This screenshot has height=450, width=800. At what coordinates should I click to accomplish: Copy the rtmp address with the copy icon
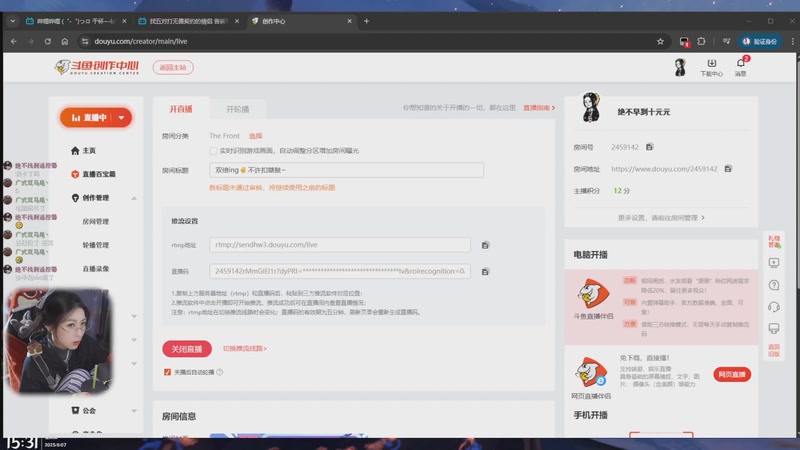click(485, 245)
